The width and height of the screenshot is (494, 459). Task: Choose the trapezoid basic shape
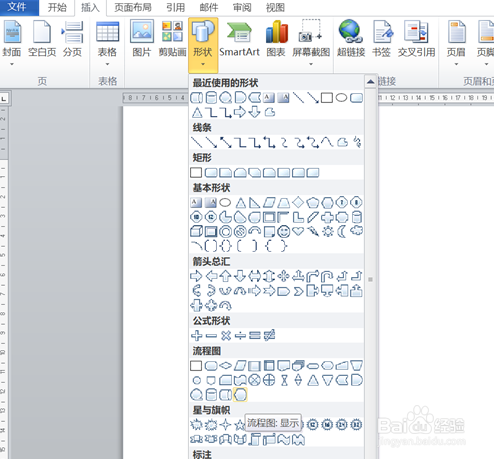click(x=284, y=202)
